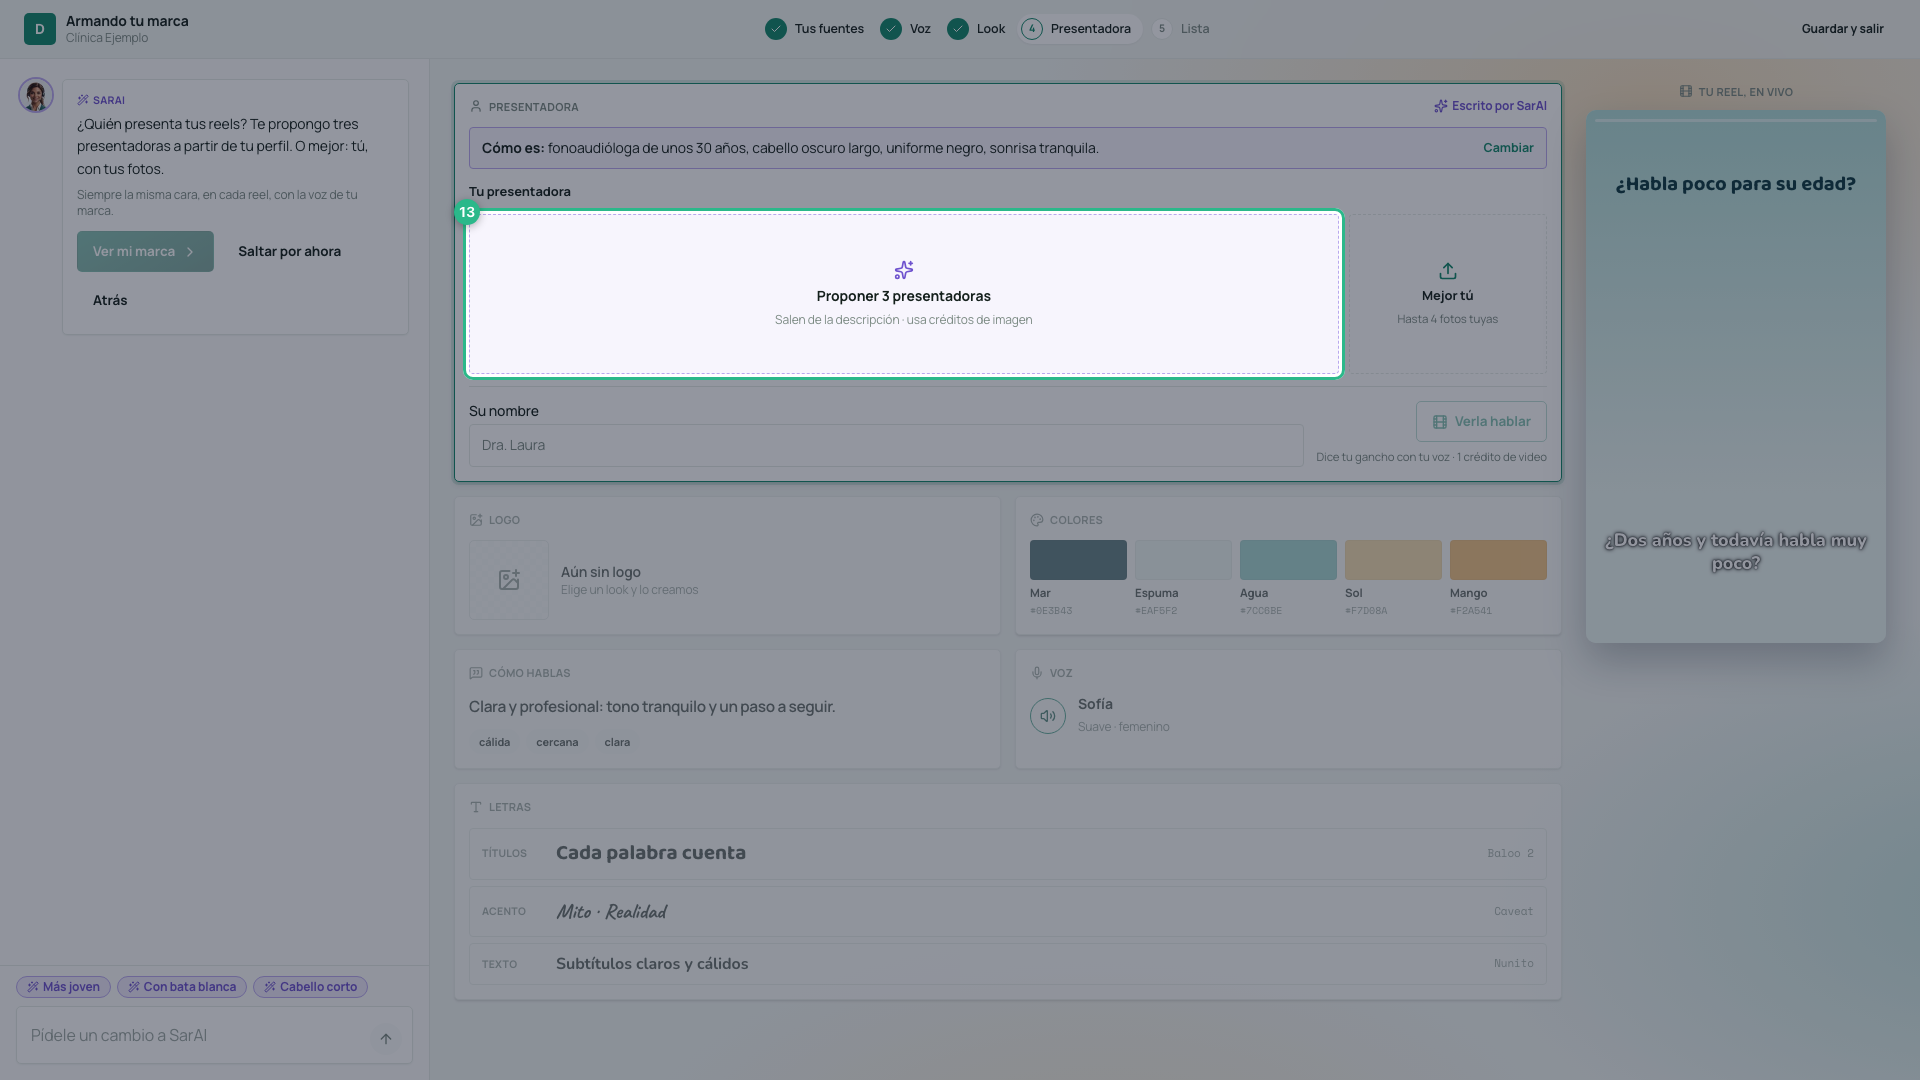Select the Mango color swatch
Screen dimensions: 1920x1080
[1498, 560]
